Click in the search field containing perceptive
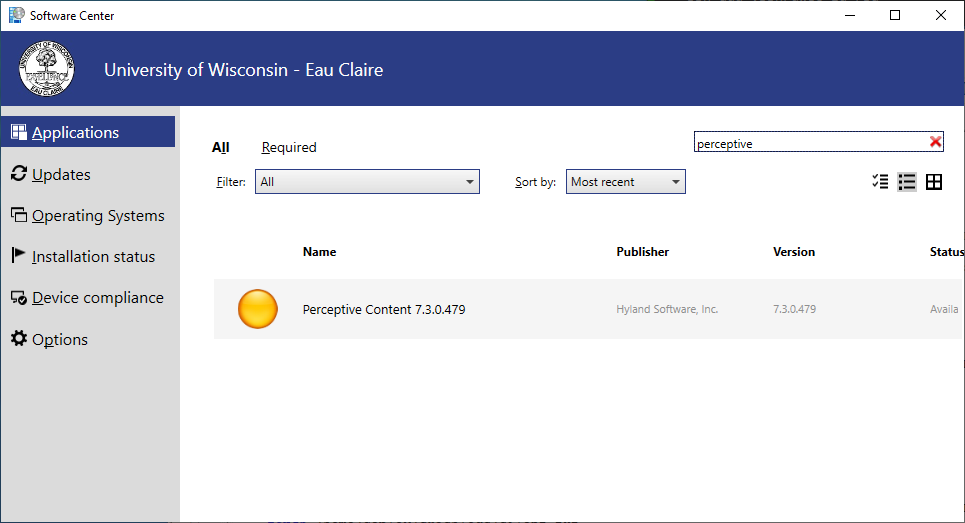This screenshot has height=523, width=965. tap(808, 143)
